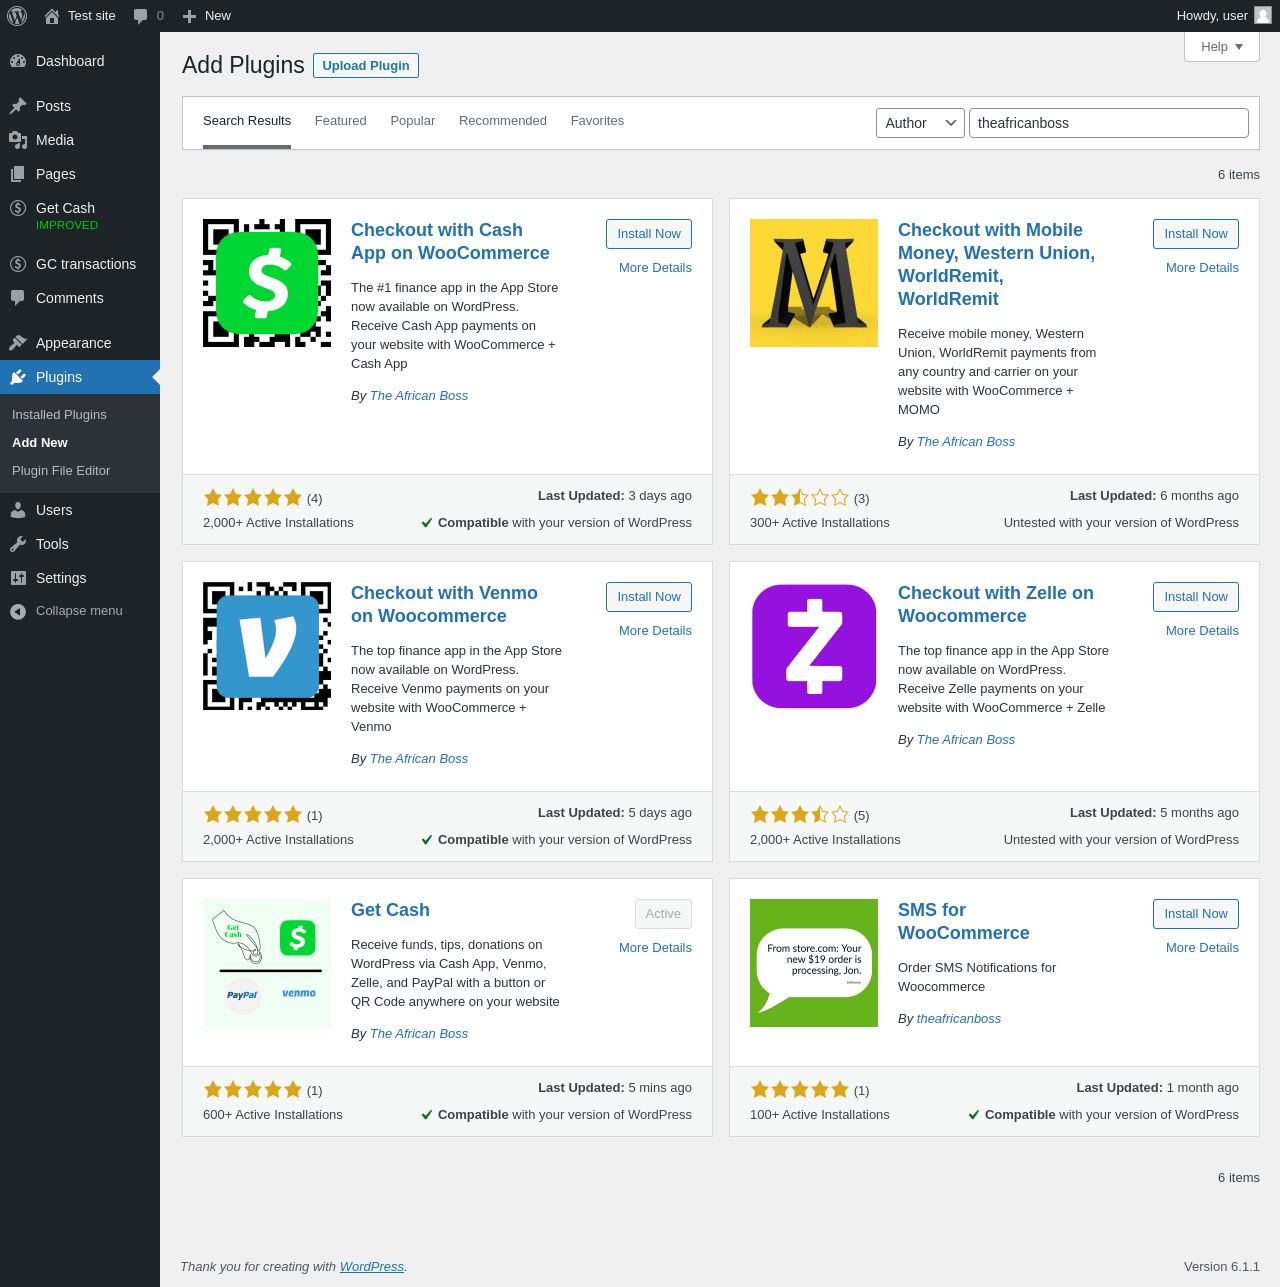Click the Active button on Get Cash

(x=663, y=914)
